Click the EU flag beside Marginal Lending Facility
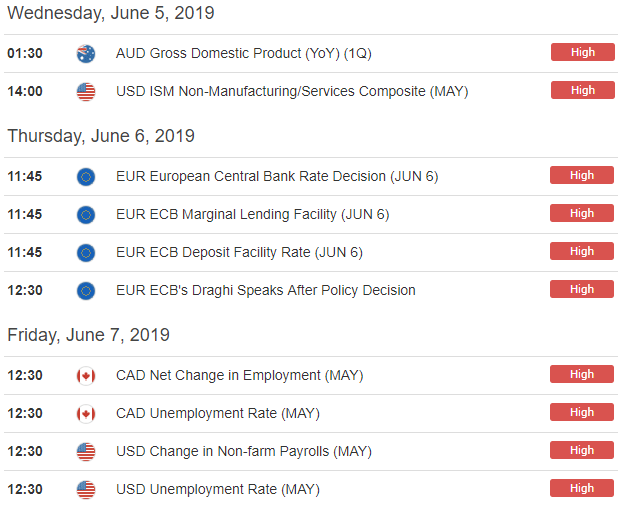This screenshot has width=618, height=505. [86, 215]
